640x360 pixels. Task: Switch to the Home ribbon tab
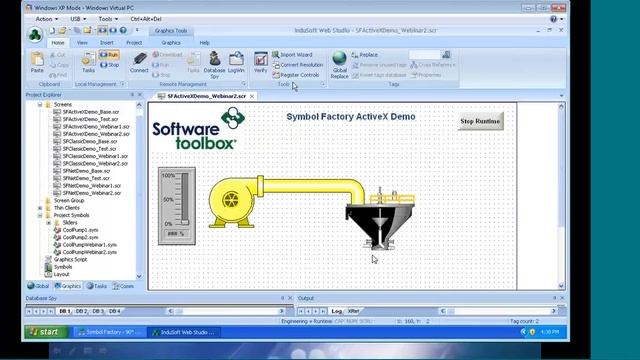(x=58, y=42)
